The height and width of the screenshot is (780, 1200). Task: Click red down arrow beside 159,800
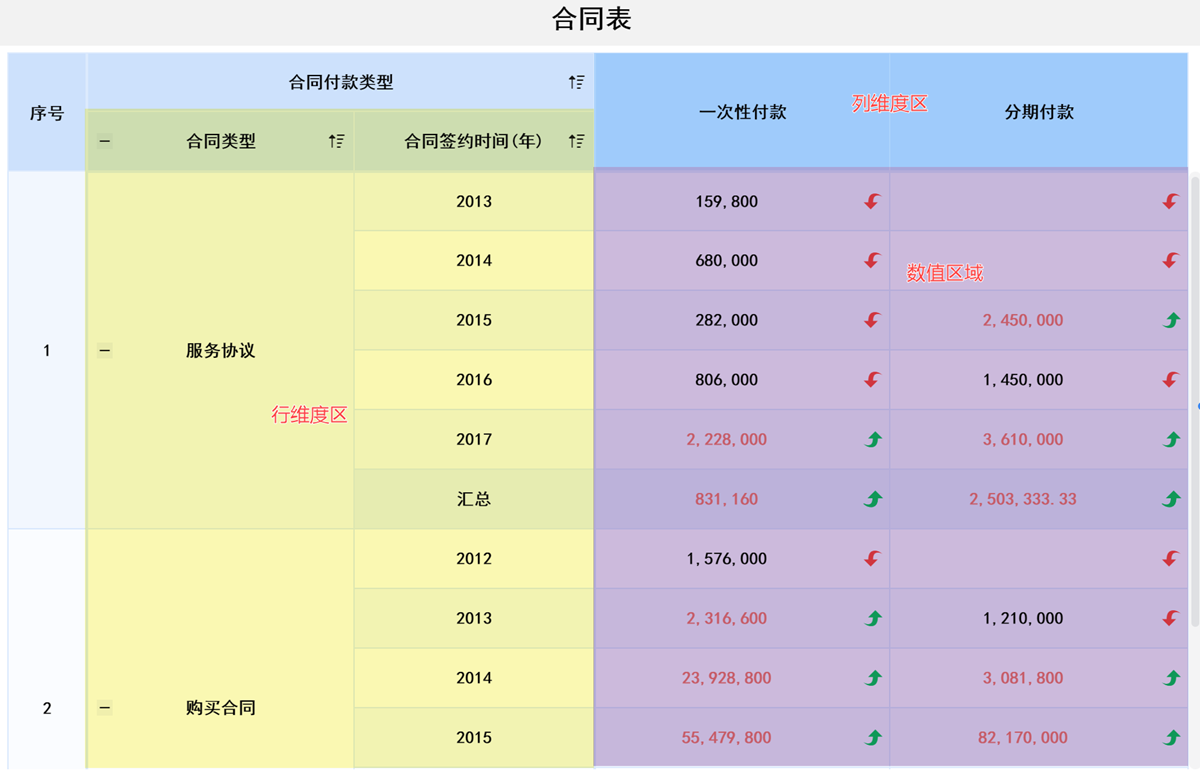pos(872,201)
